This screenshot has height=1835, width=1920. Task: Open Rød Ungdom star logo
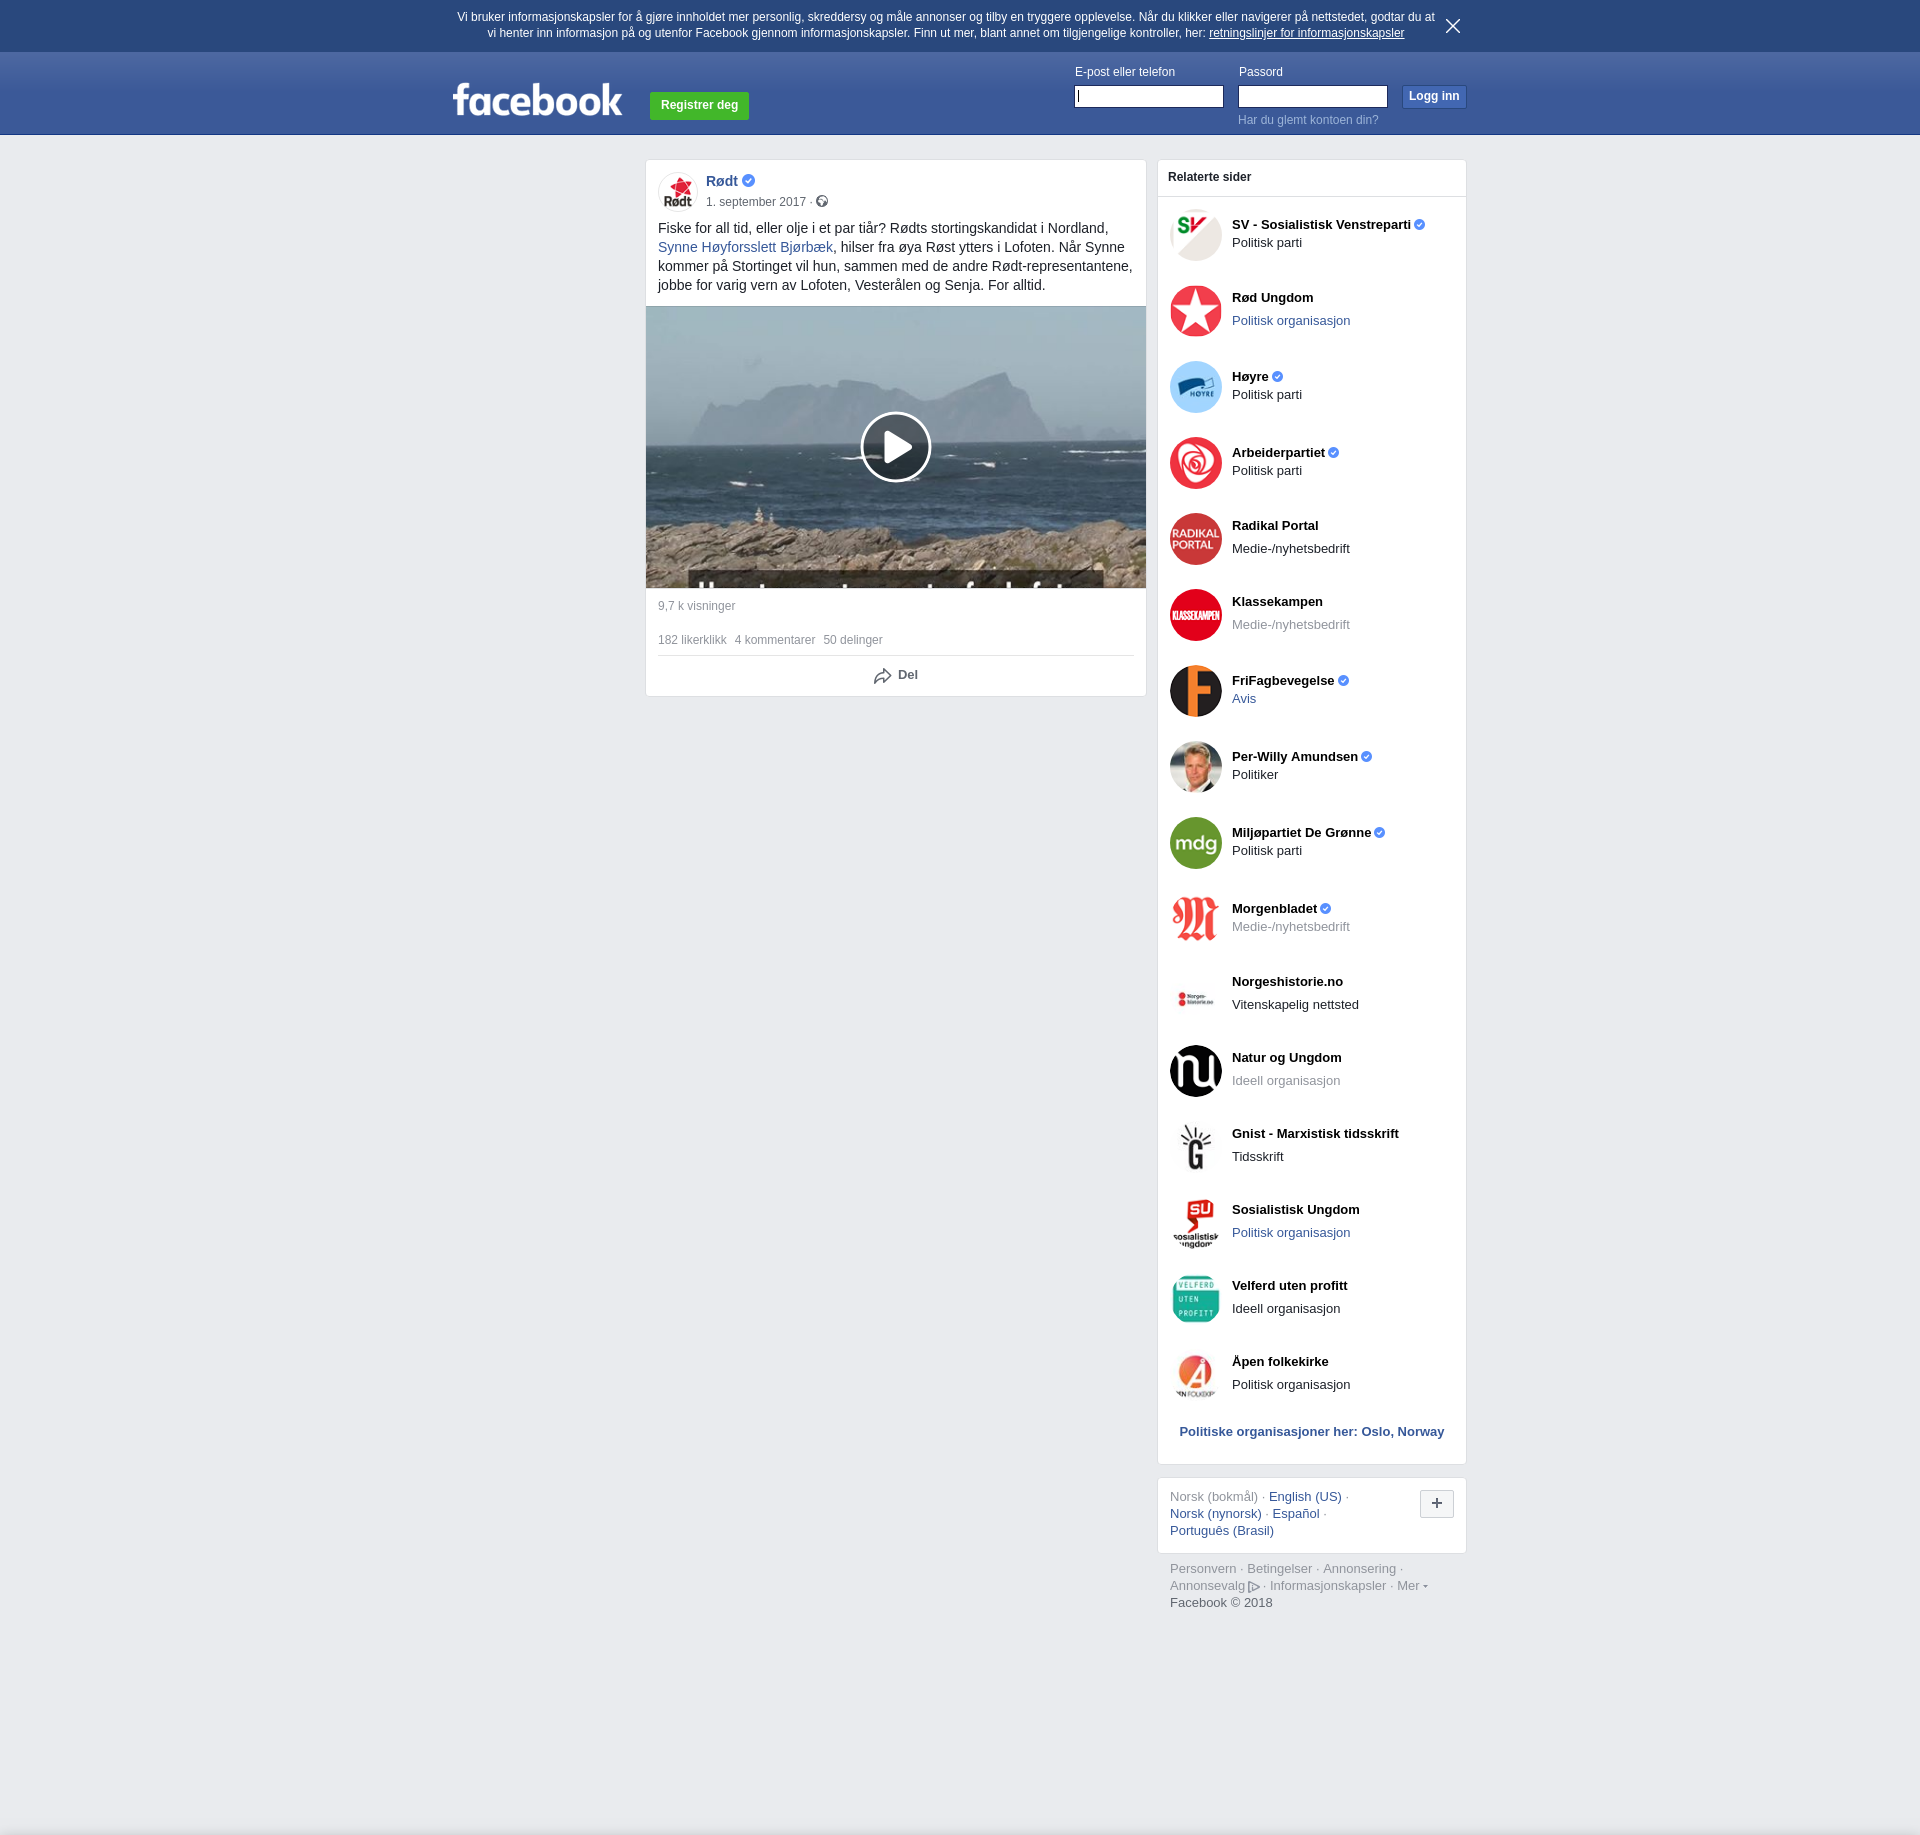(1195, 311)
